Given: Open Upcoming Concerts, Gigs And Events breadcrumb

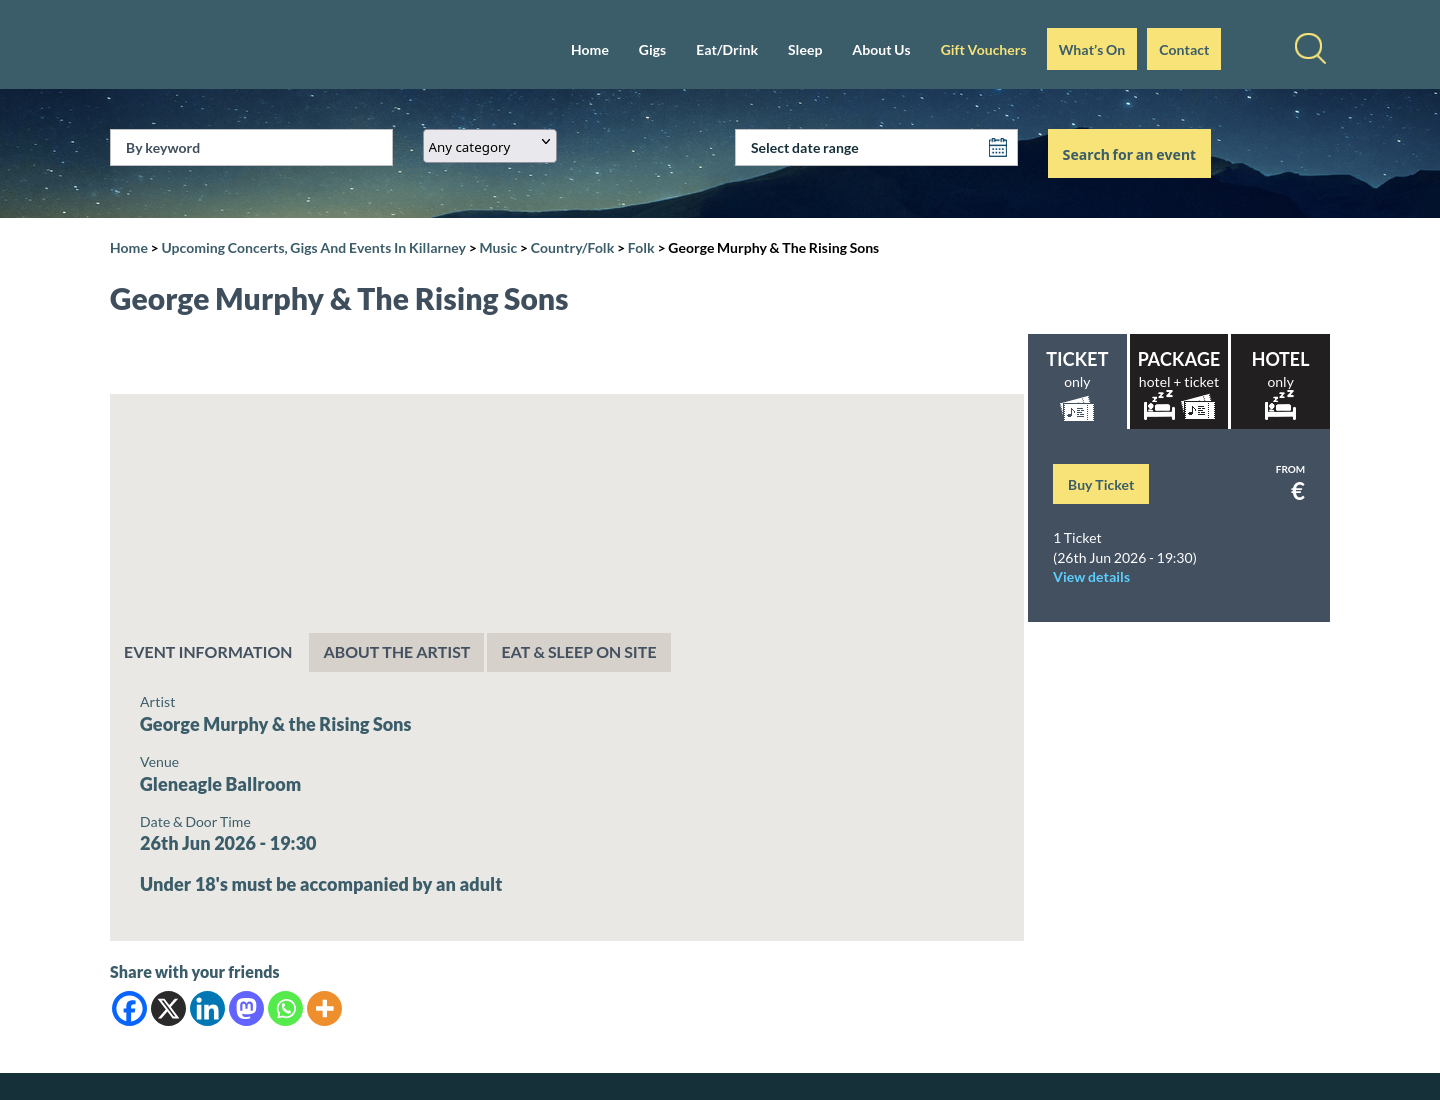Looking at the screenshot, I should (x=313, y=248).
